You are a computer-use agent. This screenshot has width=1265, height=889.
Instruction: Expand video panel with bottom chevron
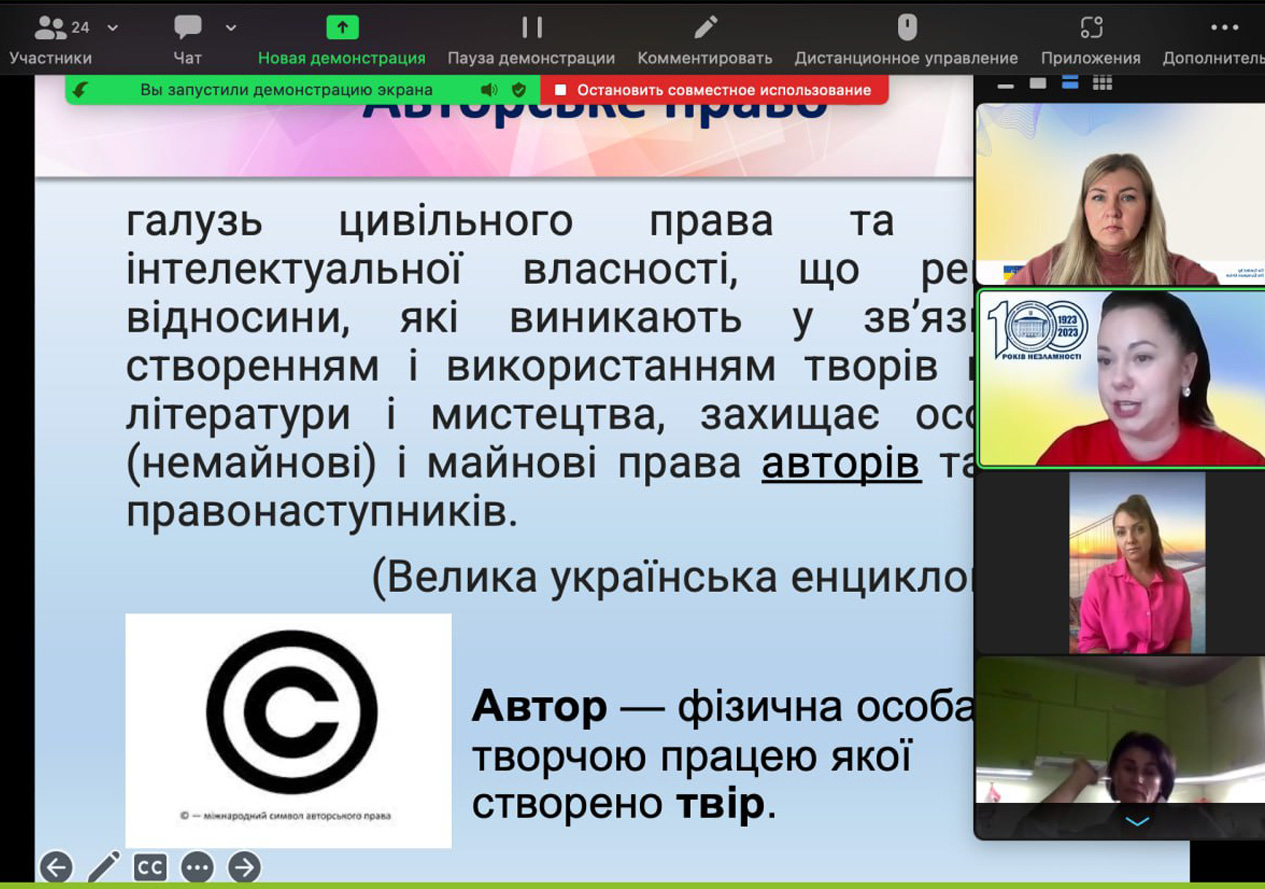pos(1137,822)
